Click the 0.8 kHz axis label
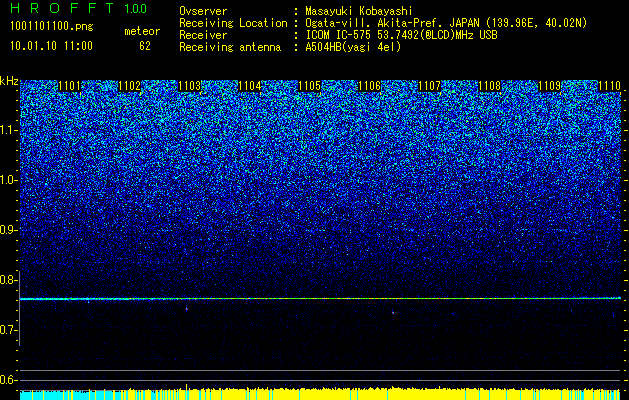The width and height of the screenshot is (629, 400). pos(8,280)
